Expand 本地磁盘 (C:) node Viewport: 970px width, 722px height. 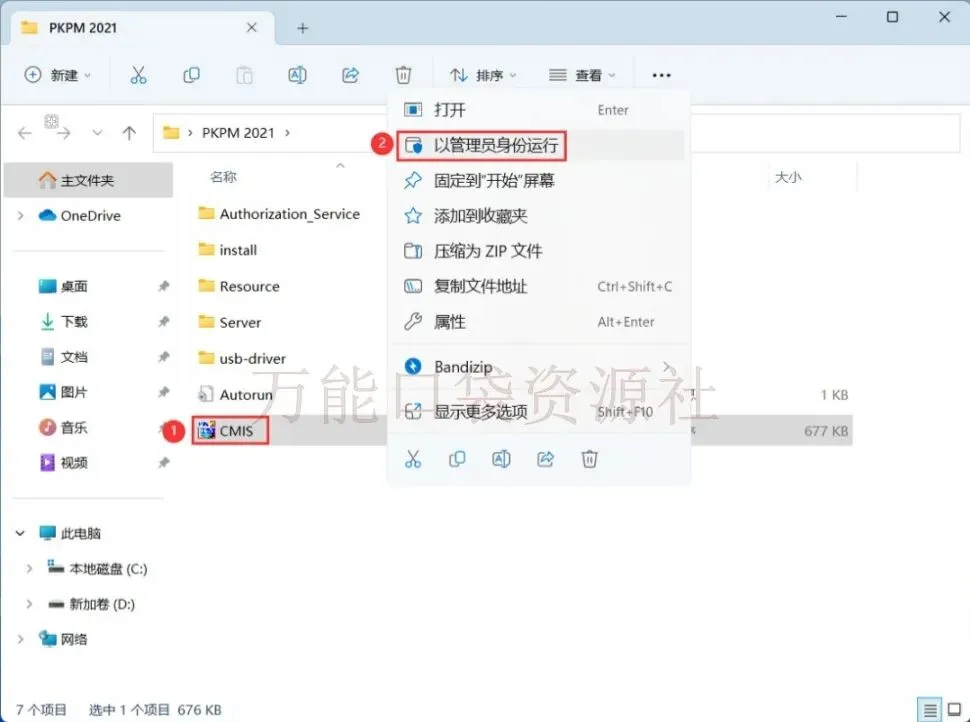(x=29, y=569)
